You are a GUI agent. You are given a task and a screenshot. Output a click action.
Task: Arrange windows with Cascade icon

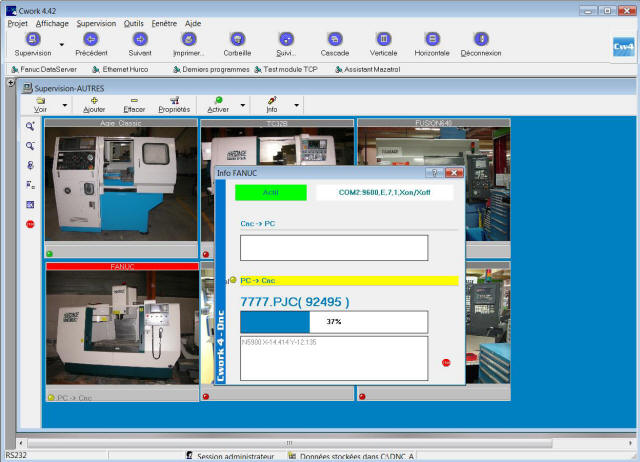pyautogui.click(x=335, y=39)
